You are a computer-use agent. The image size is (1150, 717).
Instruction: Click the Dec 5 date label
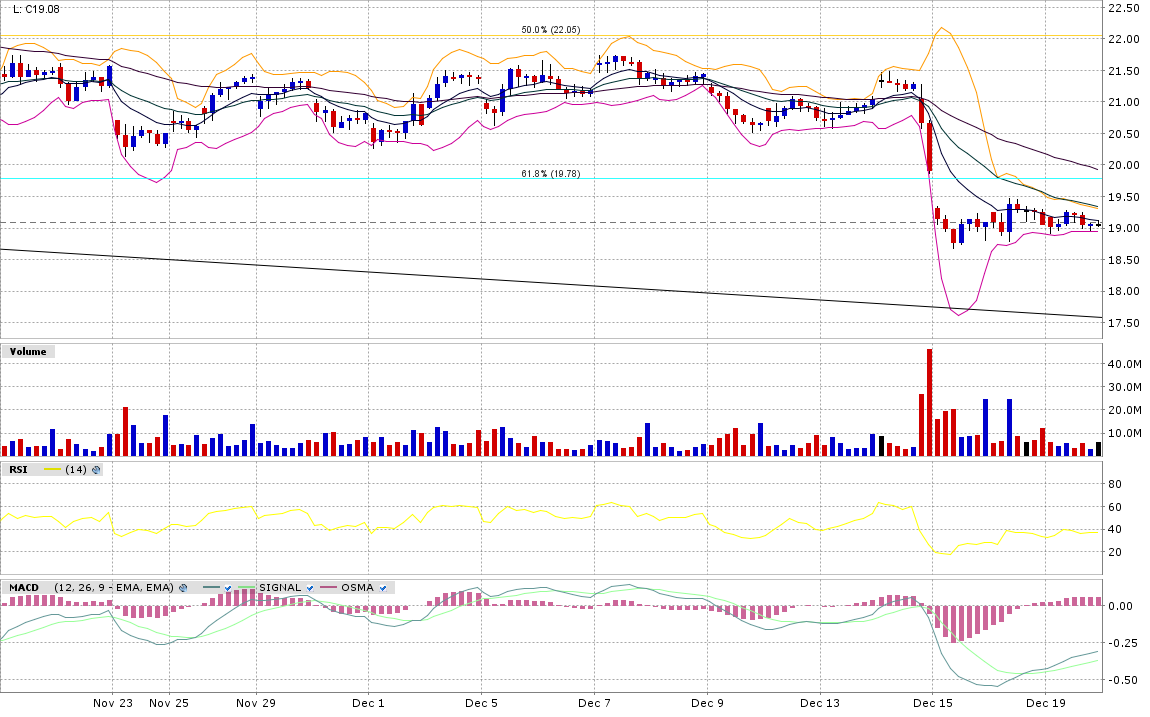tap(481, 703)
